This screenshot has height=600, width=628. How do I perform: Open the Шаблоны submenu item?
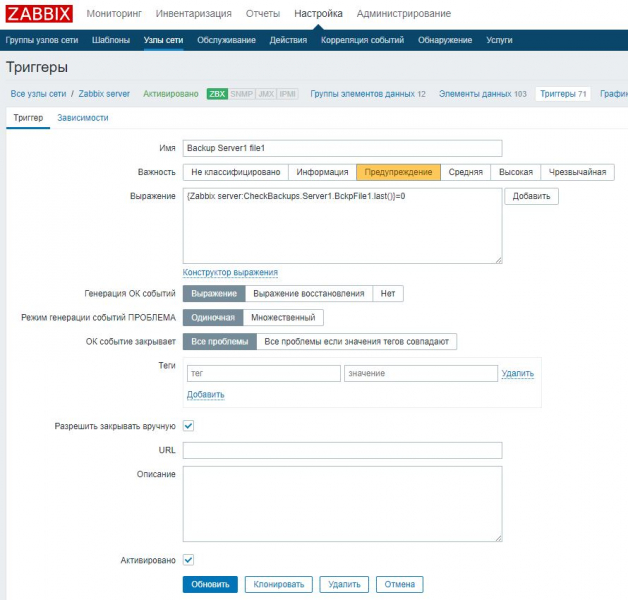point(110,40)
